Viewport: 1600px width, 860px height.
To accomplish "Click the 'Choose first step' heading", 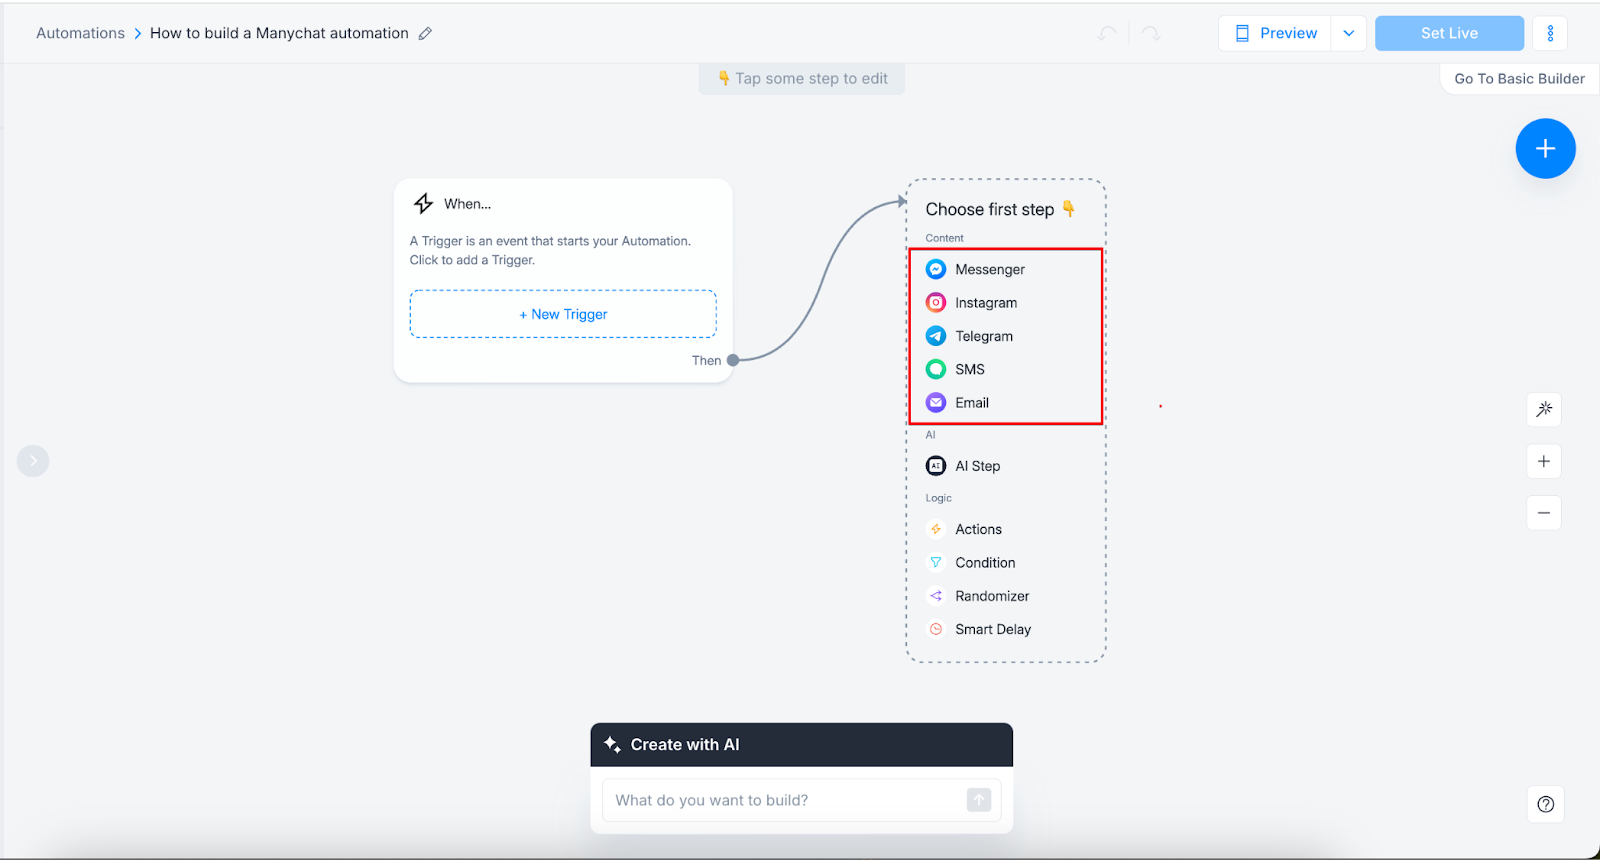I will pyautogui.click(x=1000, y=209).
